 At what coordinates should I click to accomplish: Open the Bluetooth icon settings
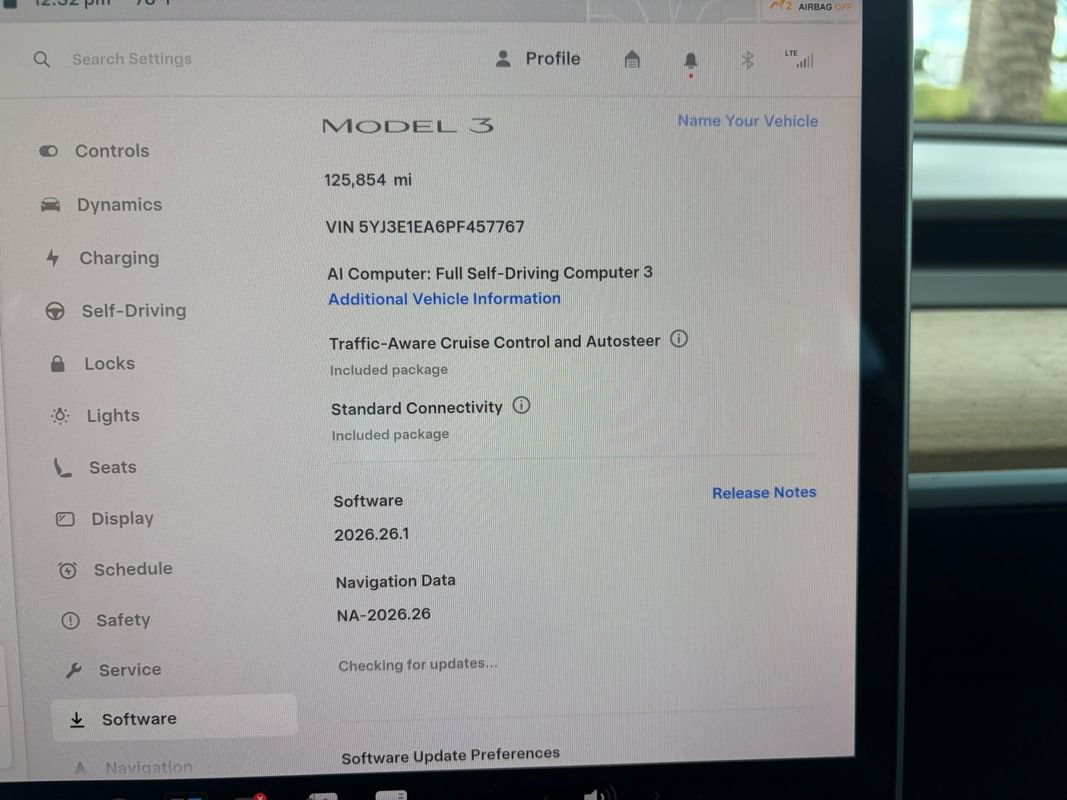coord(747,61)
